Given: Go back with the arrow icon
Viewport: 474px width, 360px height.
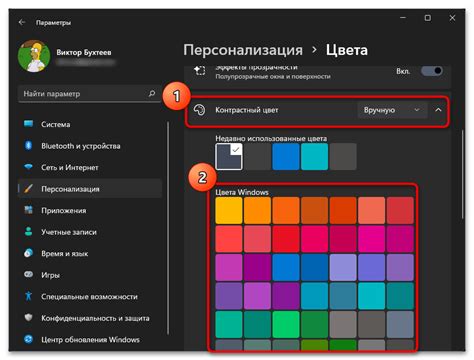Looking at the screenshot, I should [x=22, y=22].
